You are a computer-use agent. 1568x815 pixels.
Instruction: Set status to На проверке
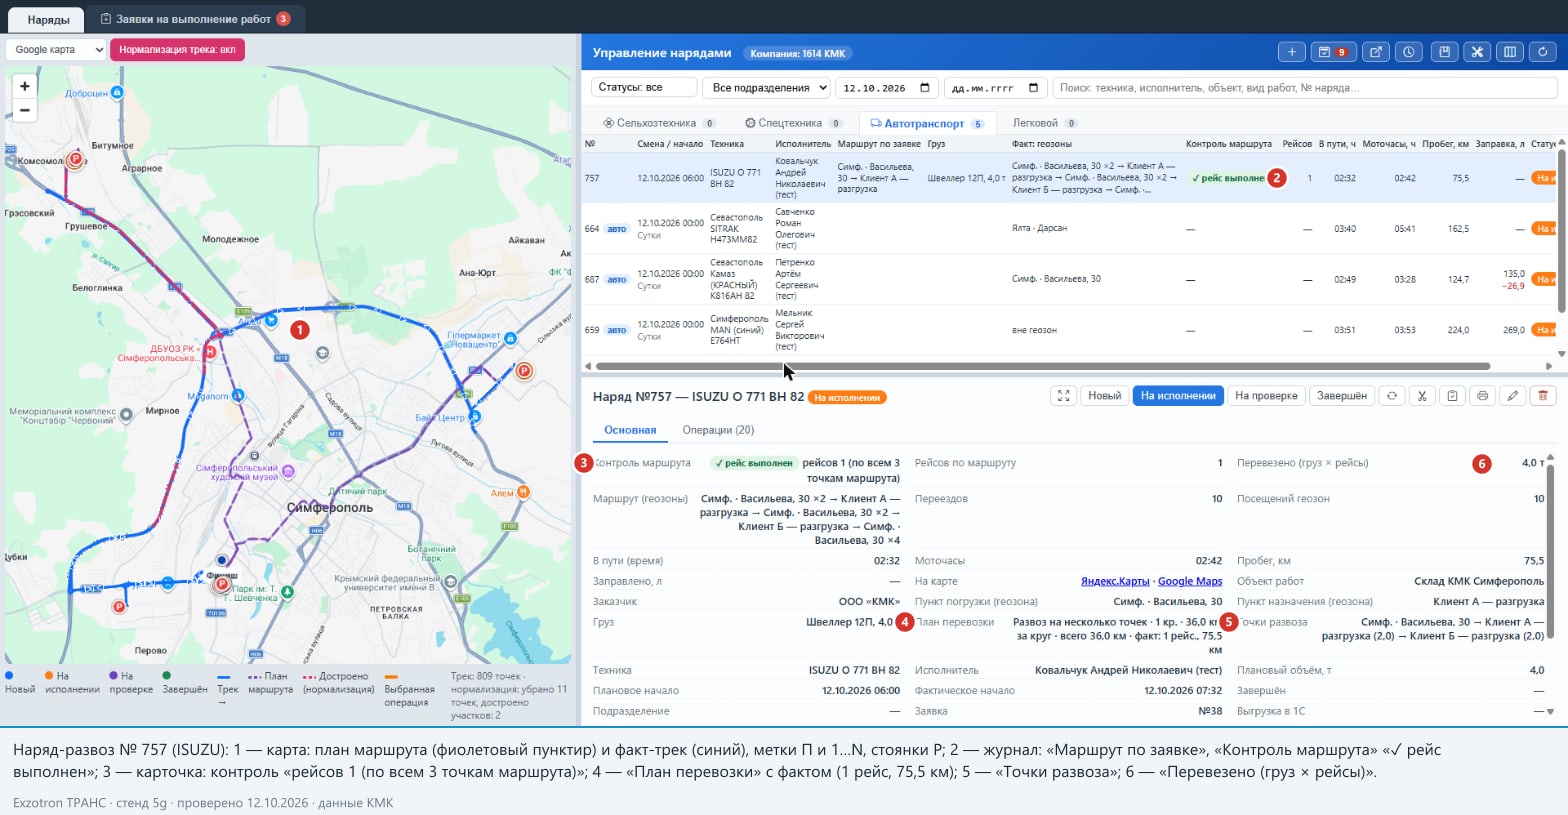1266,396
